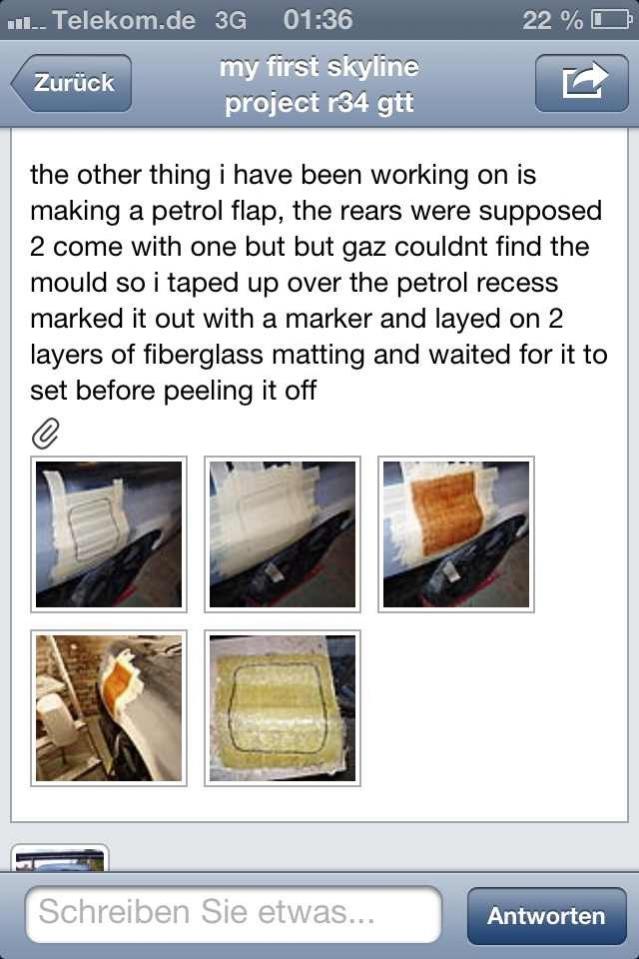The image size is (639, 959).
Task: Tap the Telekom.de carrier label
Action: click(x=124, y=20)
